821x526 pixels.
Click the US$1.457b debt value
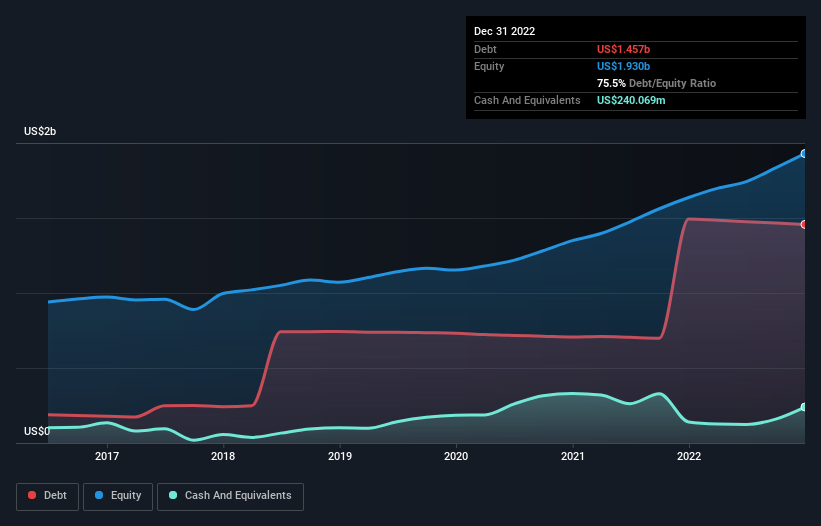click(x=623, y=49)
